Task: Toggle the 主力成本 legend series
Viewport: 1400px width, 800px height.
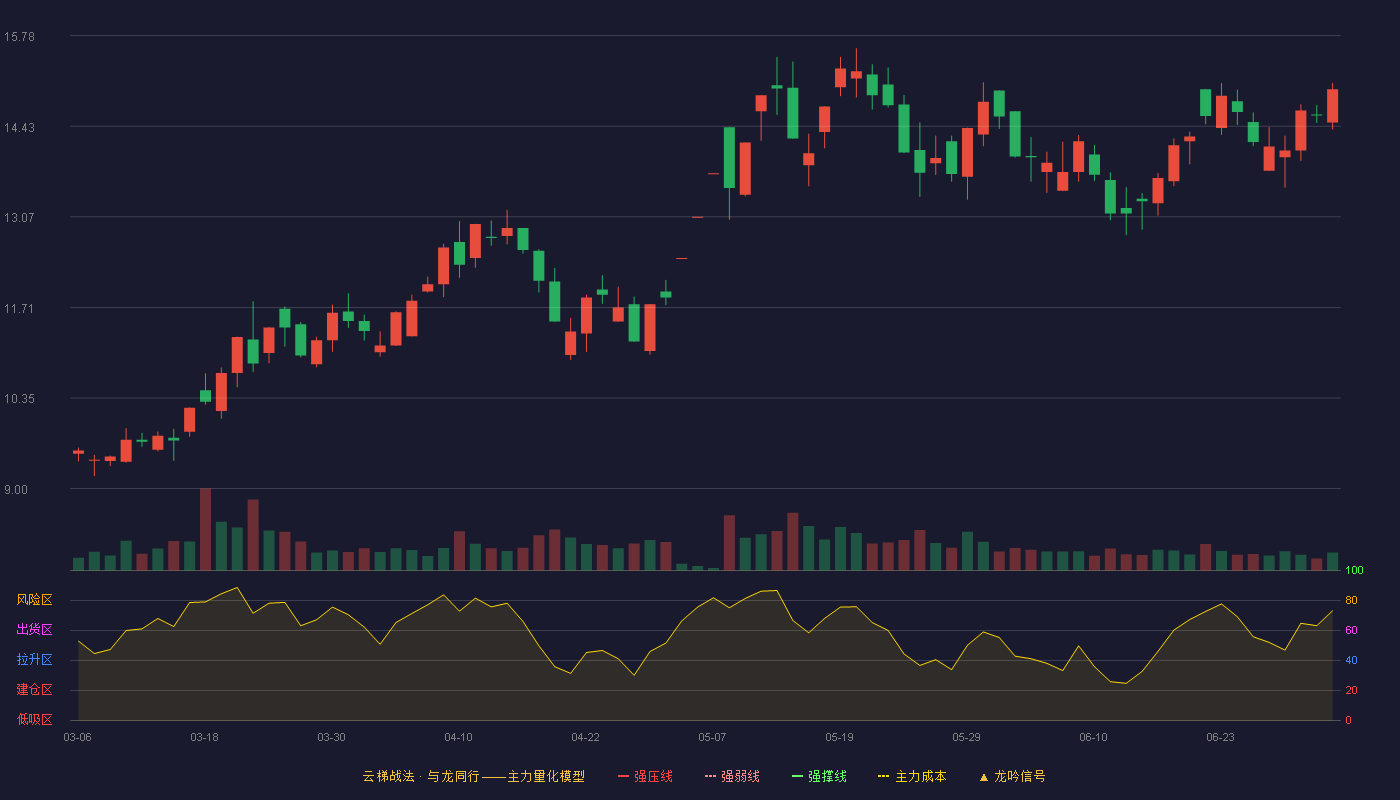Action: pyautogui.click(x=912, y=776)
